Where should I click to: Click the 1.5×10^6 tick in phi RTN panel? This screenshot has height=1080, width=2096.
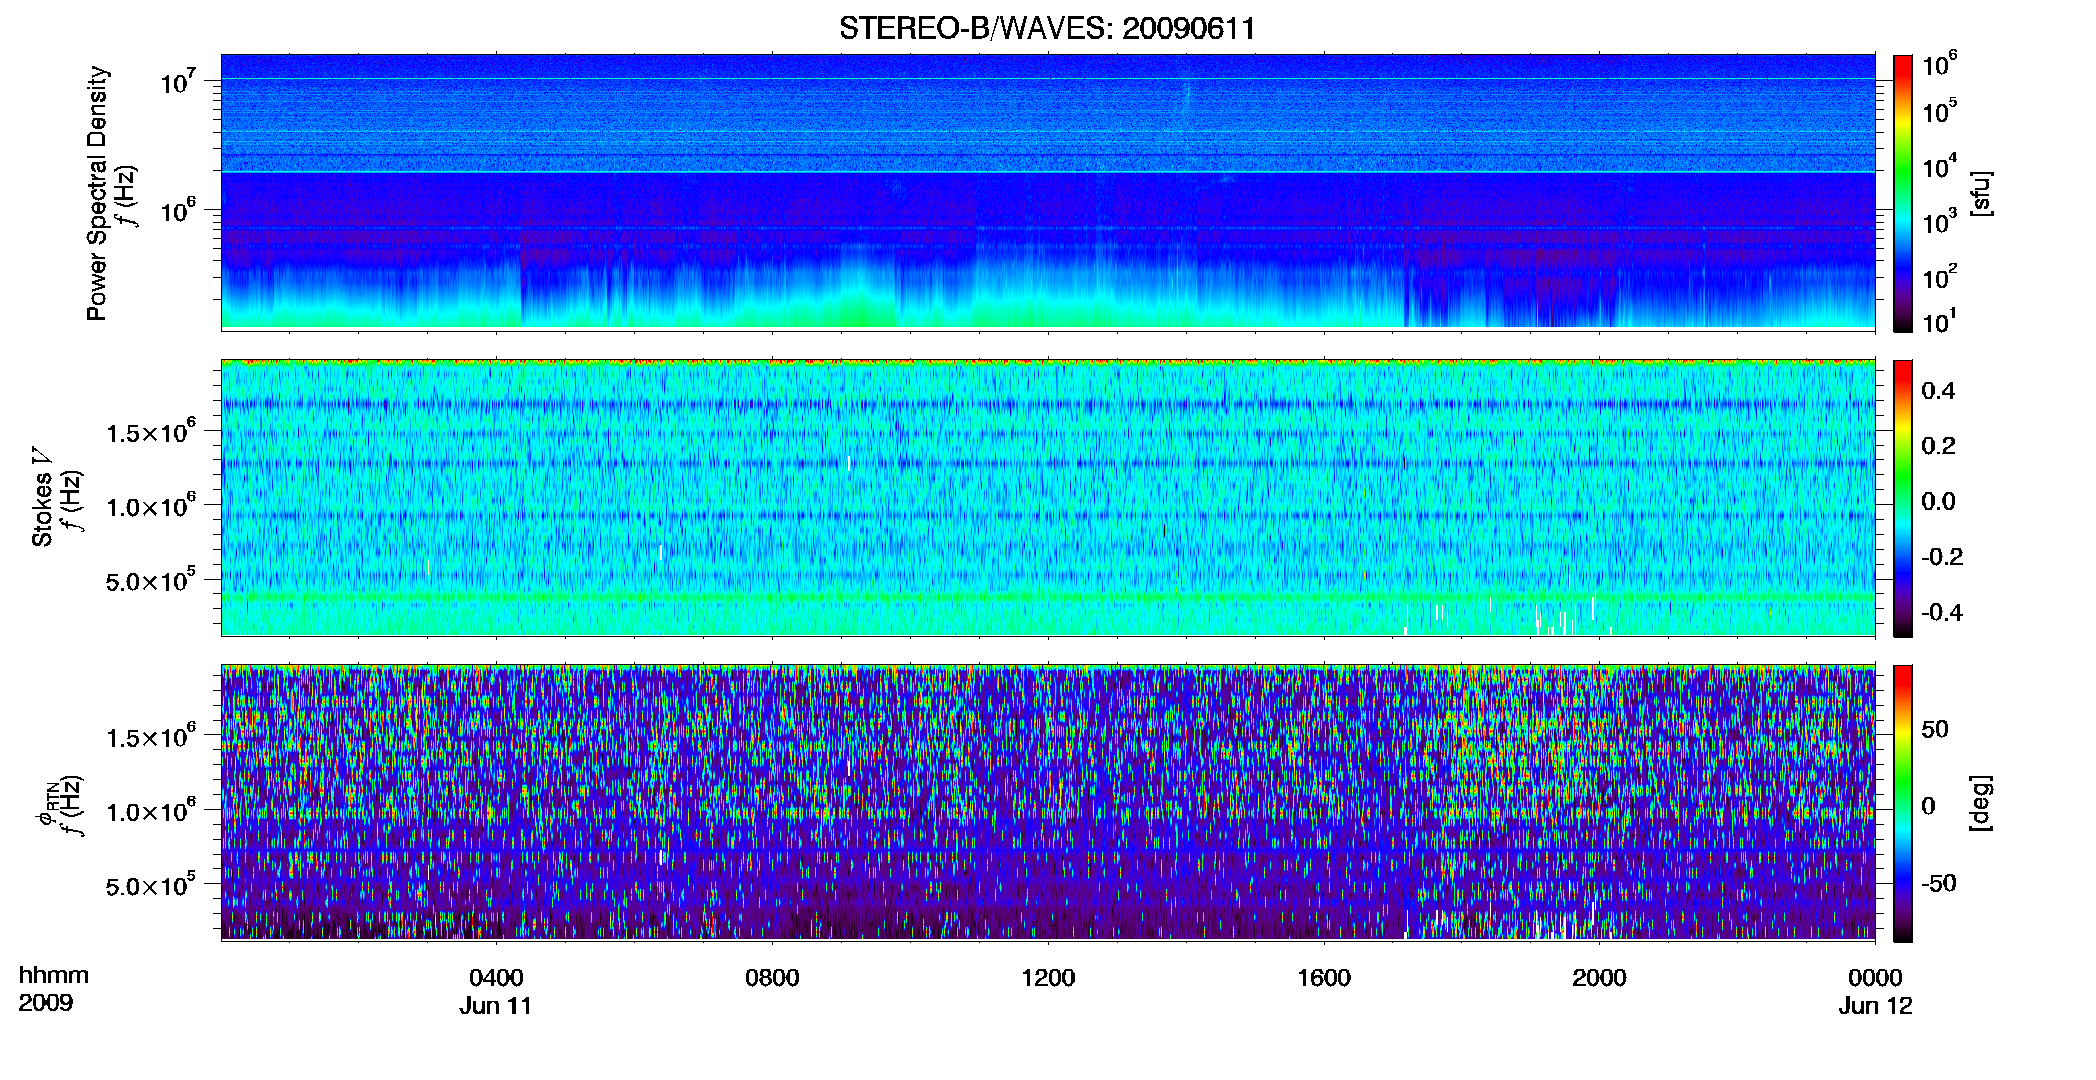[151, 737]
